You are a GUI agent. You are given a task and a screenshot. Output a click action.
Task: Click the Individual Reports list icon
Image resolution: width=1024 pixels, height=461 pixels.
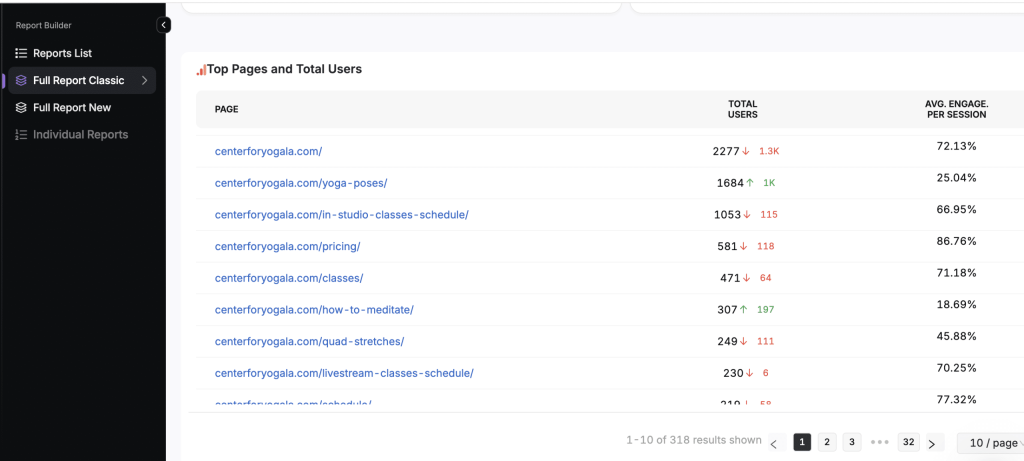21,134
